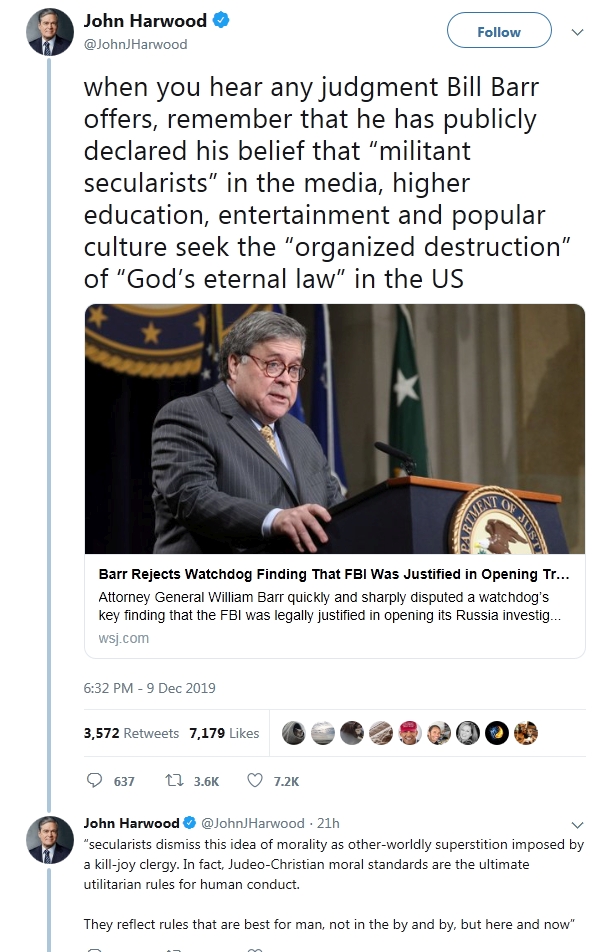The height and width of the screenshot is (952, 605).
Task: Like the tweet with heart icon
Action: point(255,780)
